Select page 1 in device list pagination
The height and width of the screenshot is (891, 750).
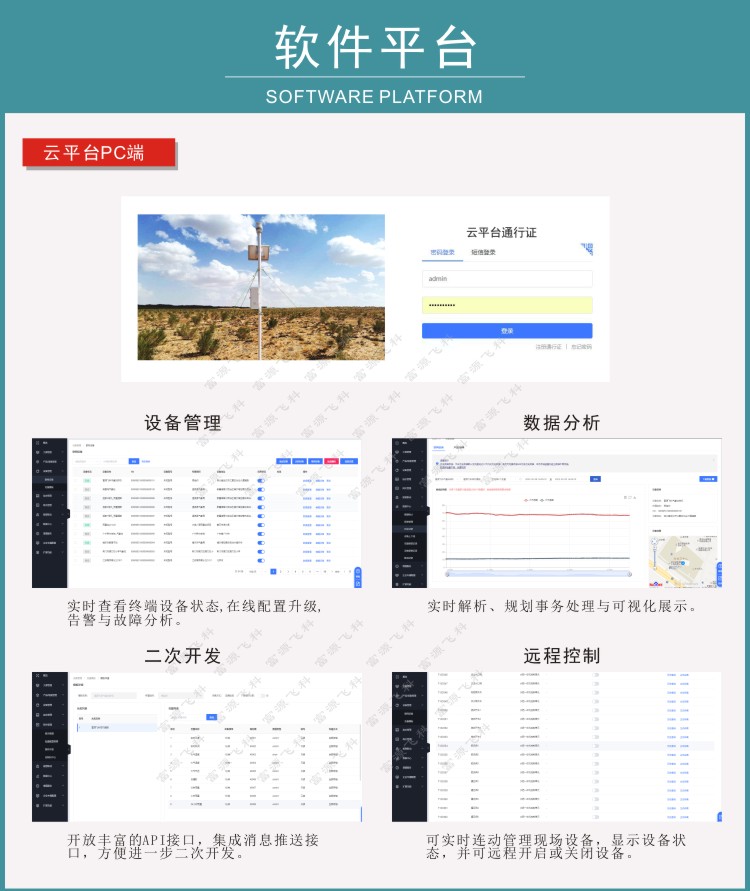click(x=272, y=571)
